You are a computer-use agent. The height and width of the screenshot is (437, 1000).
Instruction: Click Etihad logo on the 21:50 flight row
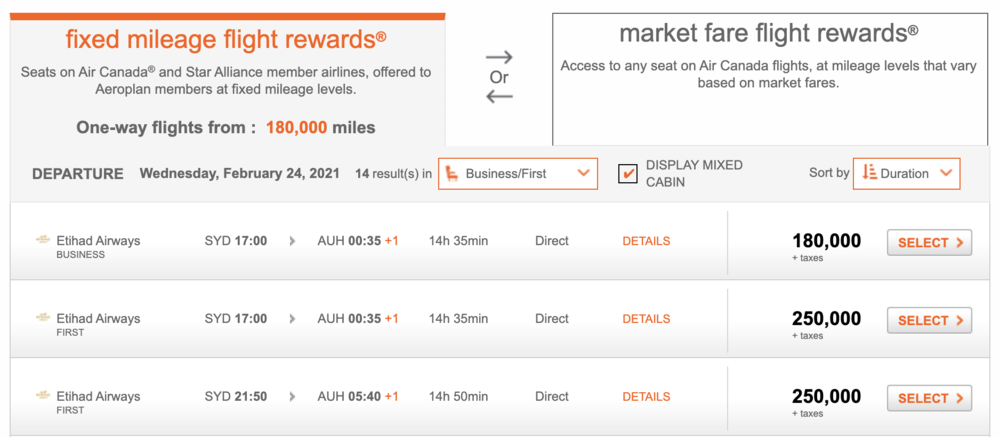pyautogui.click(x=43, y=396)
